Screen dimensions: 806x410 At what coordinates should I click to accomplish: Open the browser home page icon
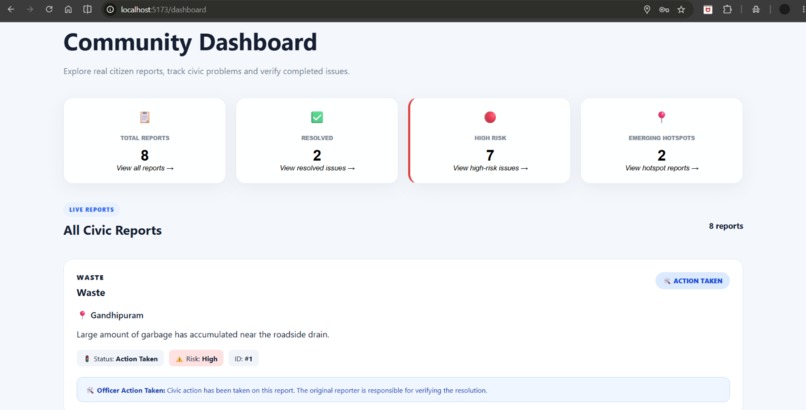pyautogui.click(x=68, y=9)
